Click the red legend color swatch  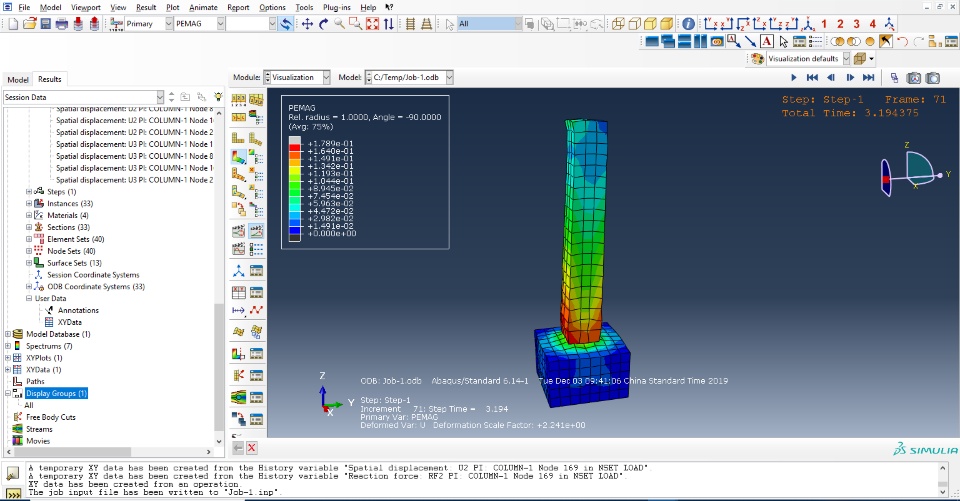294,148
